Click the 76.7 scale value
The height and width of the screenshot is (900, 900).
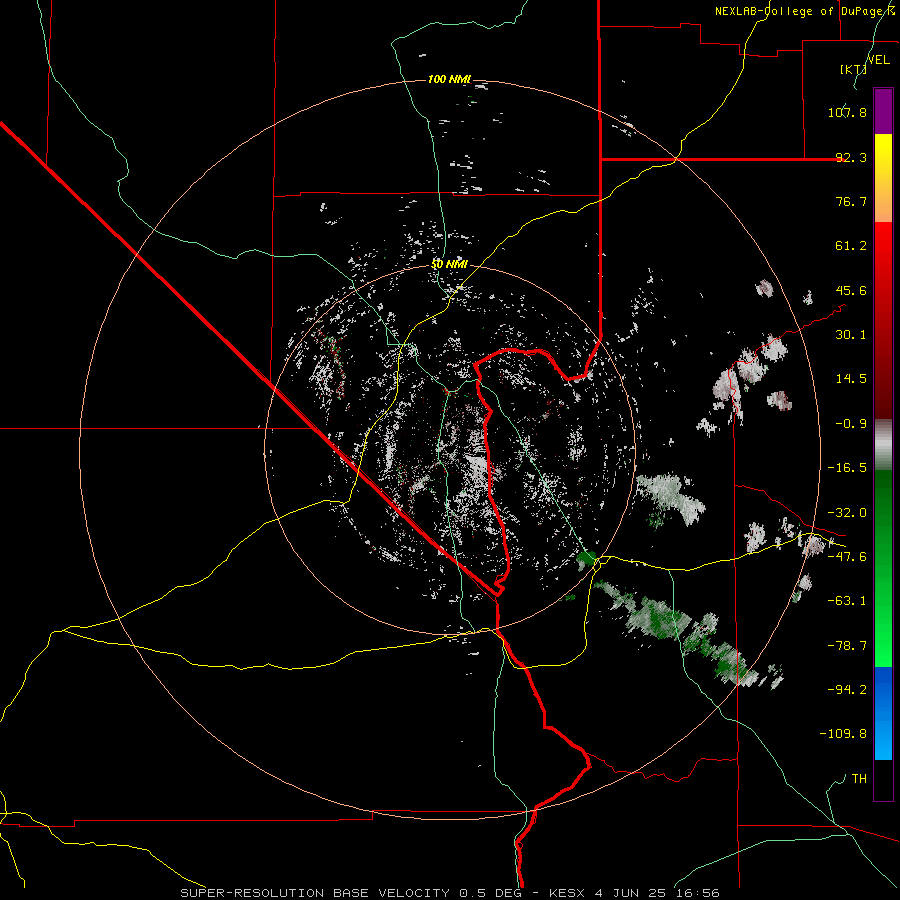[x=851, y=201]
